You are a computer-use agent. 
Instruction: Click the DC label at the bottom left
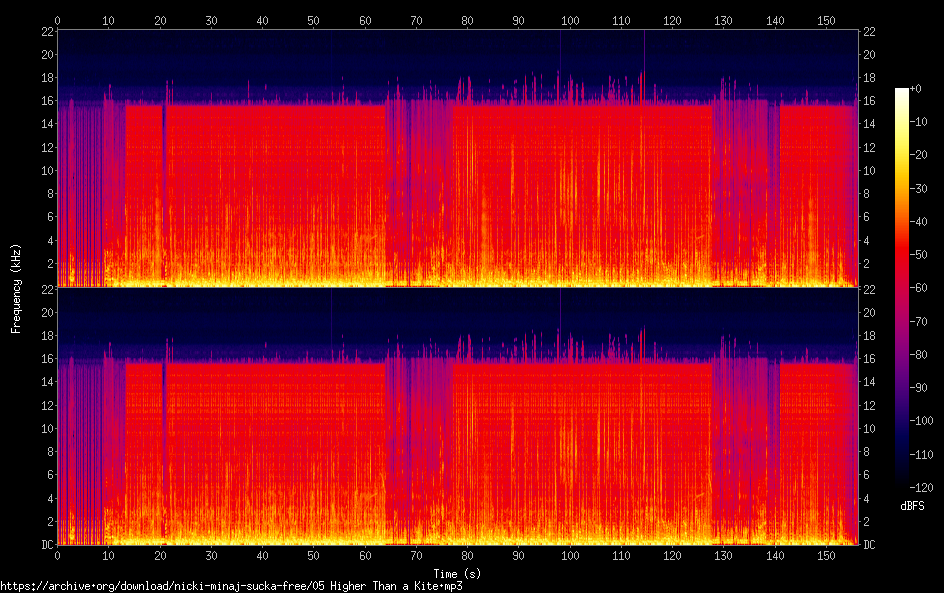[45, 545]
